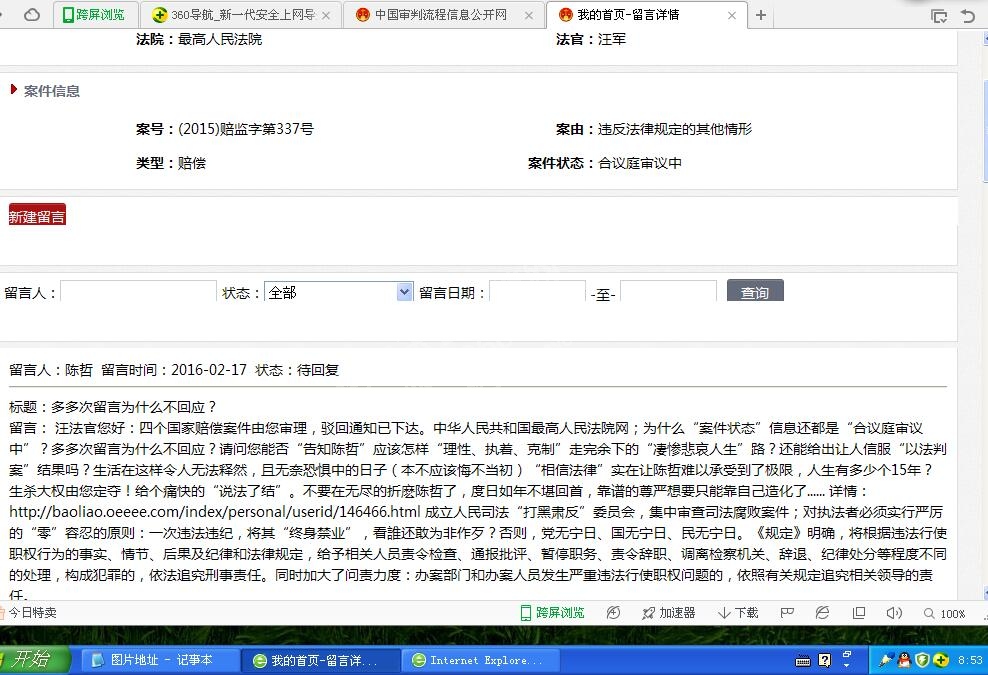988x675 pixels.
Task: Click the flag icon in status bar
Action: (x=787, y=613)
